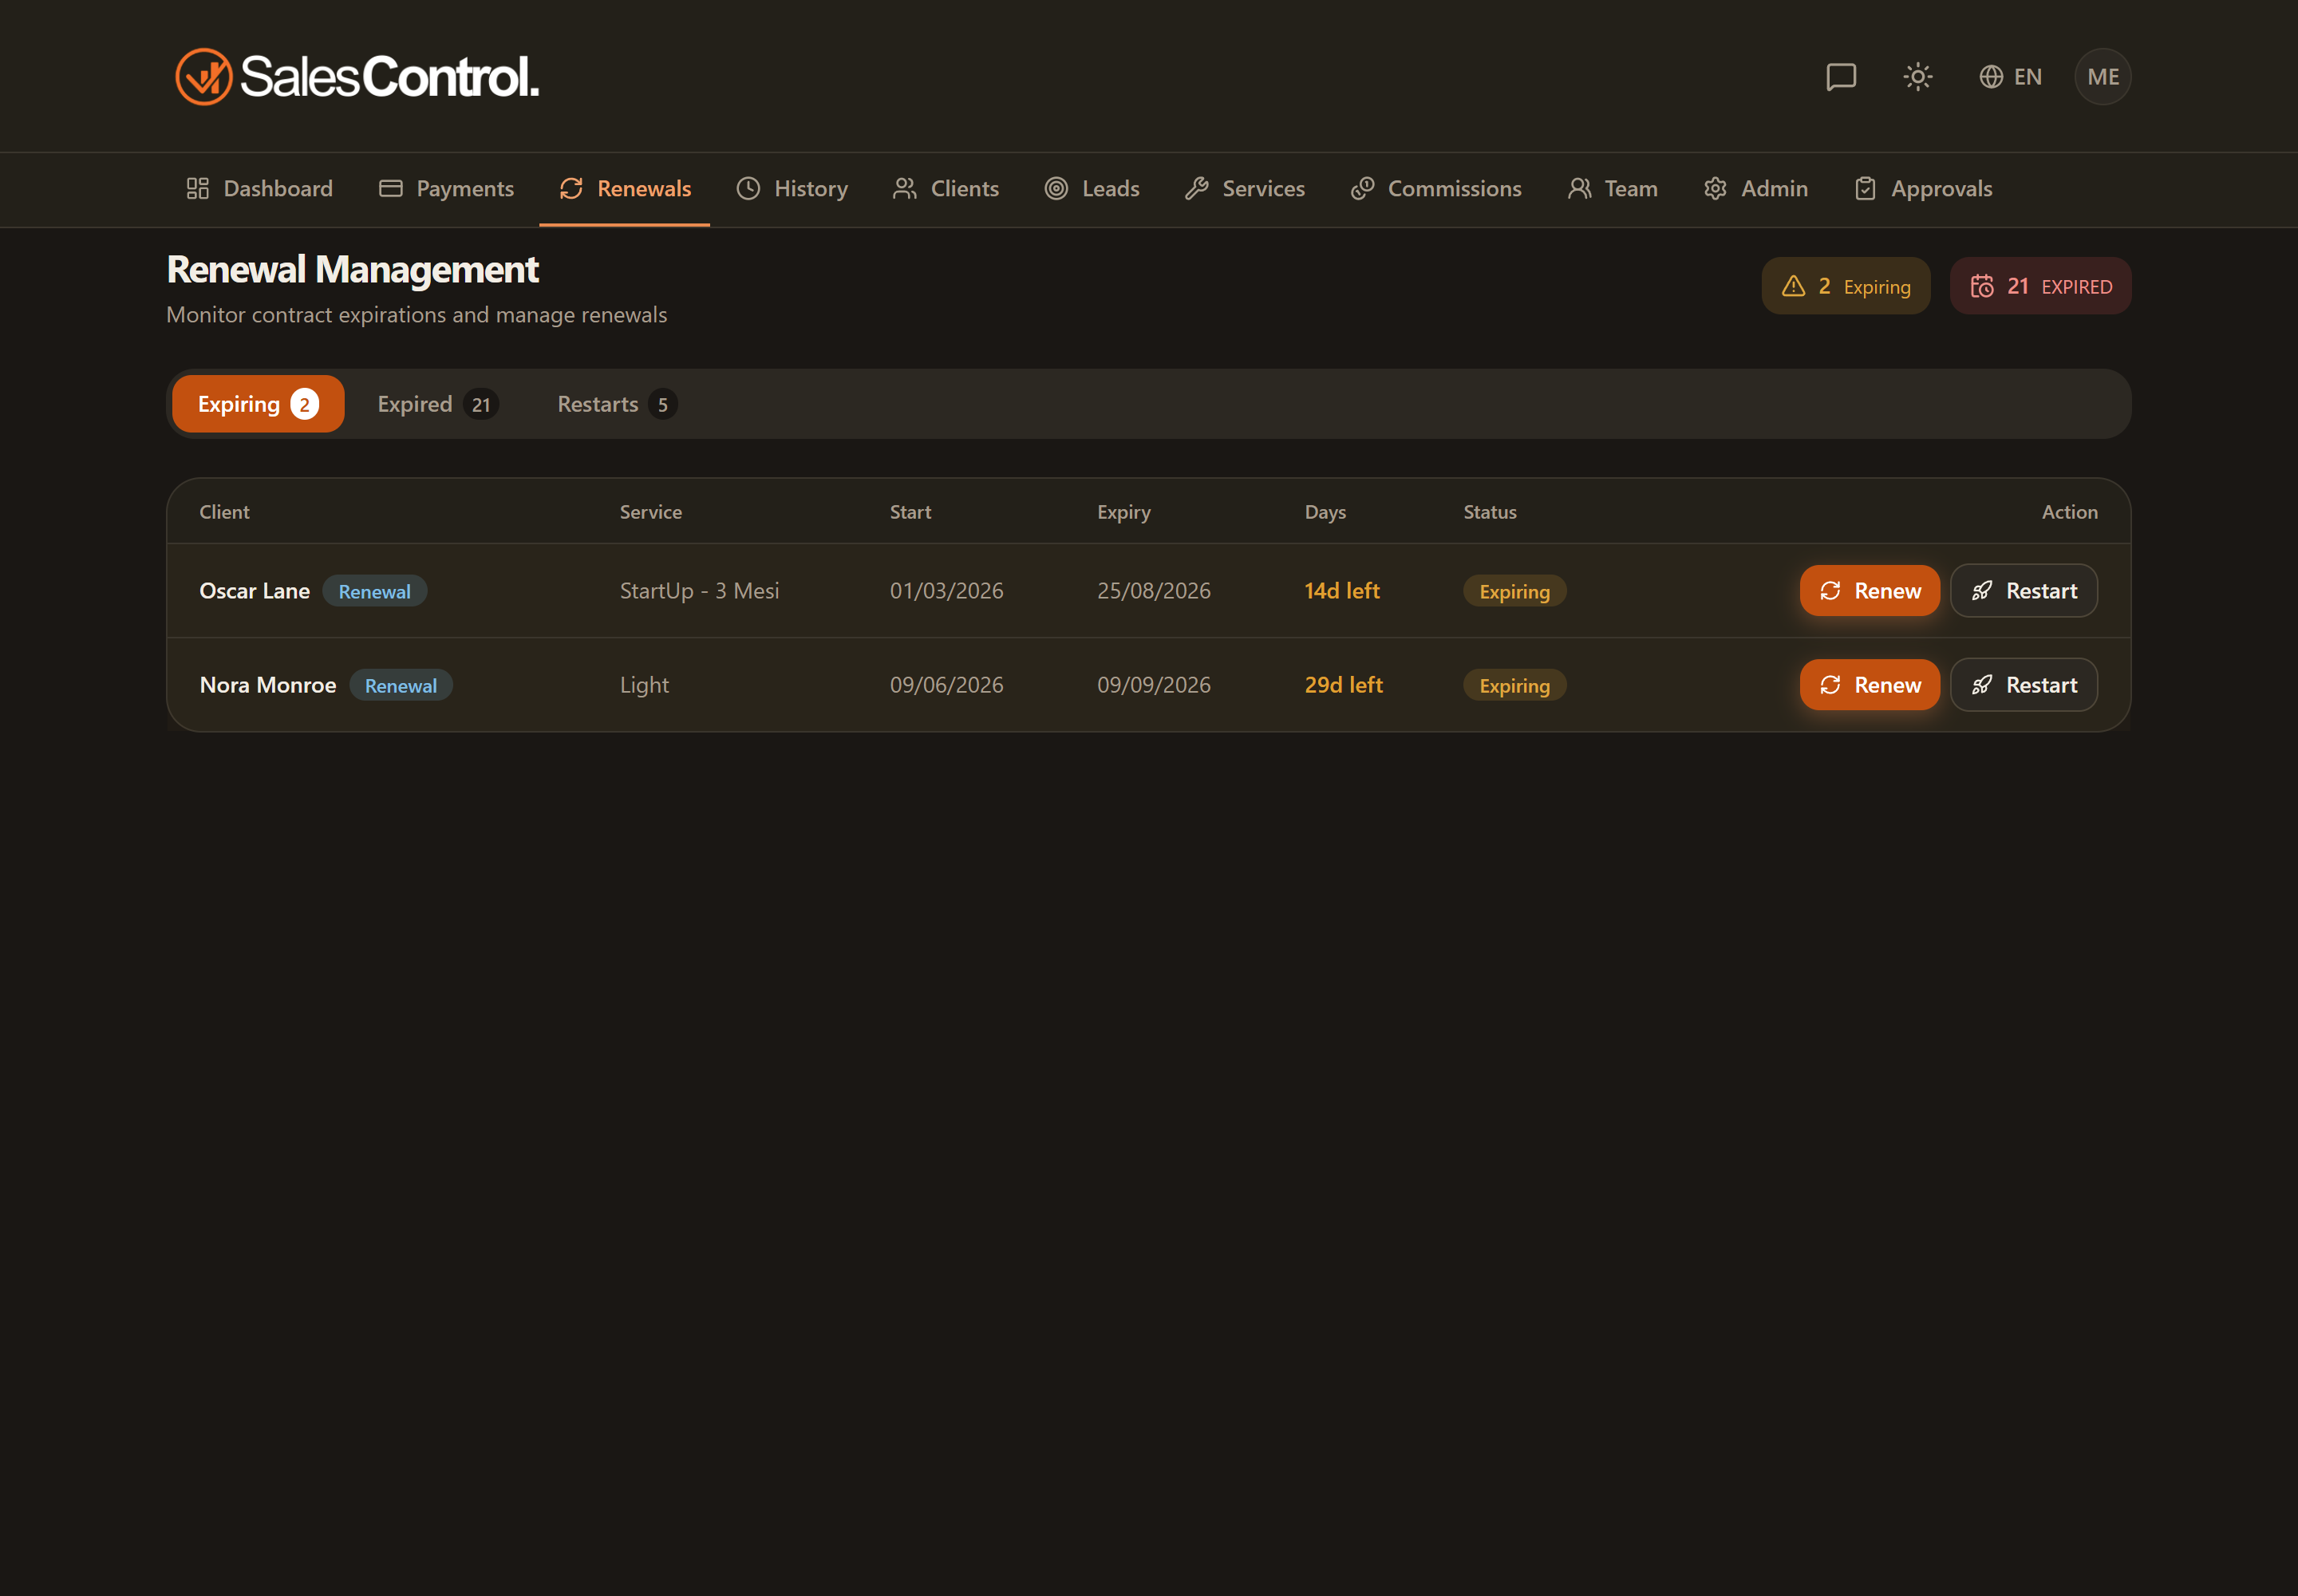The width and height of the screenshot is (2298, 1596).
Task: Click the Light service cell
Action: tap(644, 685)
